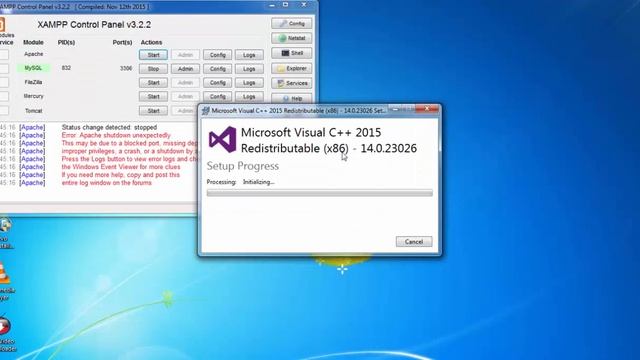Start the FileZilla module

pos(153,82)
